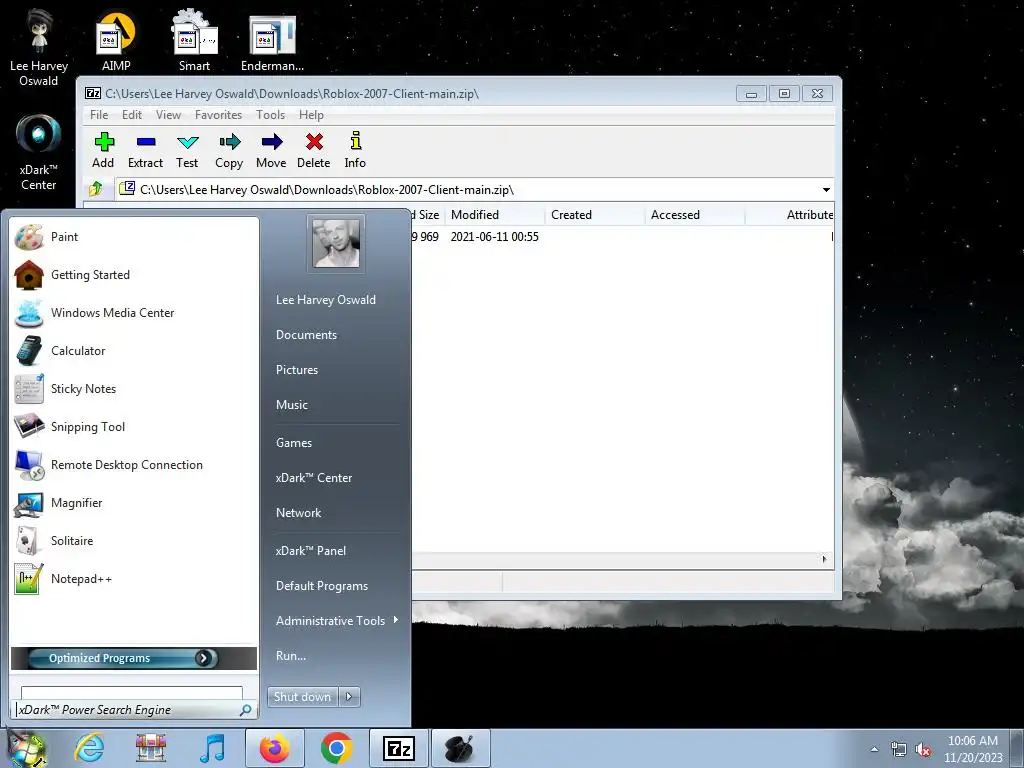The image size is (1024, 768).
Task: Open Calculator from Start menu
Action: pos(134,351)
